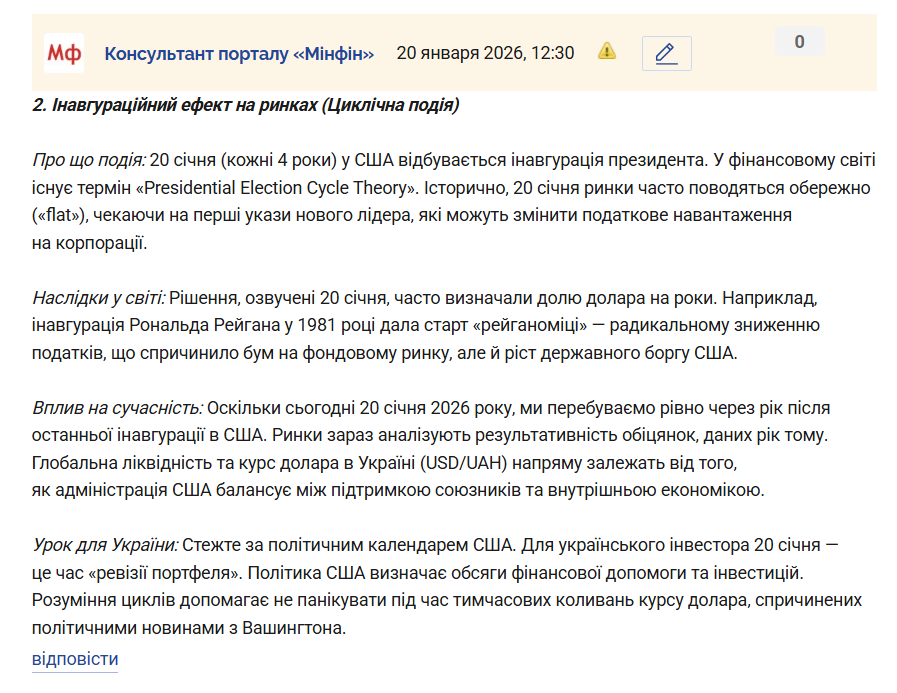Click the yellow warning report icon
The width and height of the screenshot is (897, 693).
coord(607,52)
